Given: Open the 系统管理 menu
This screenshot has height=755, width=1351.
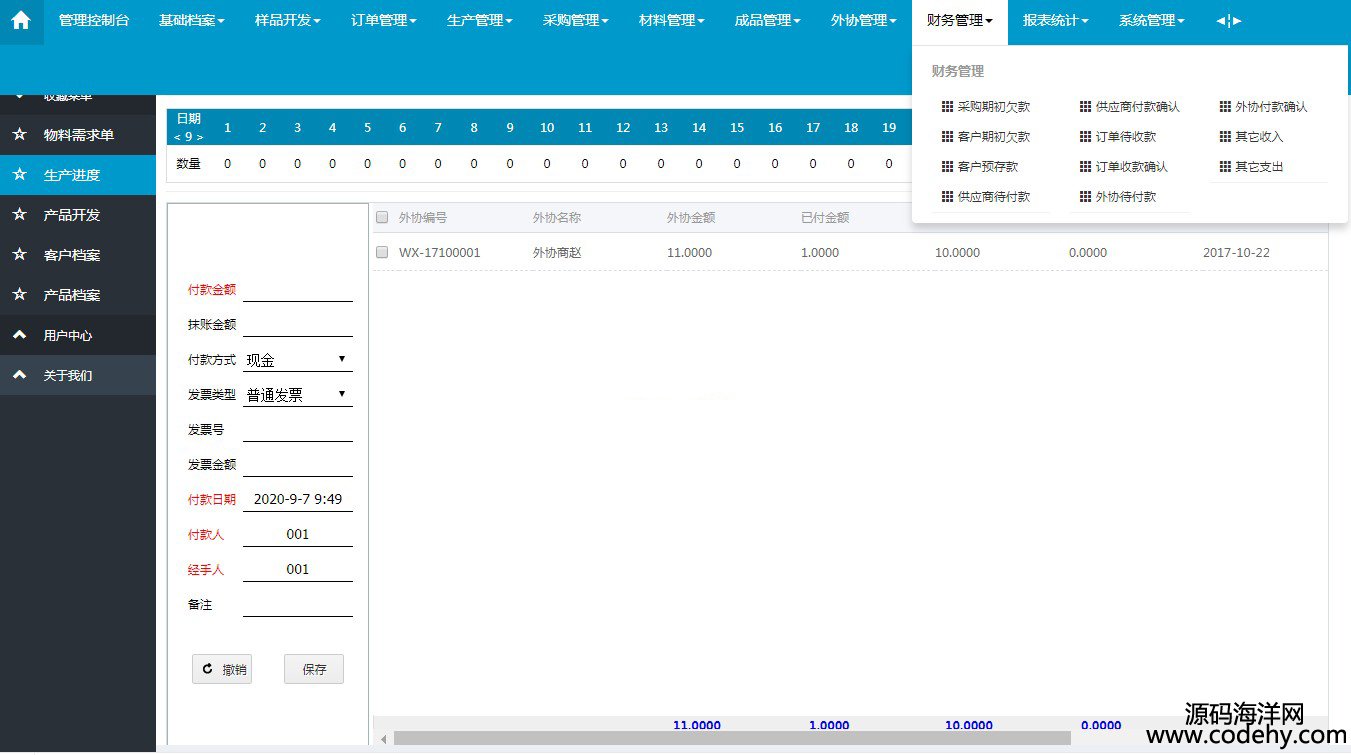Looking at the screenshot, I should click(x=1151, y=21).
